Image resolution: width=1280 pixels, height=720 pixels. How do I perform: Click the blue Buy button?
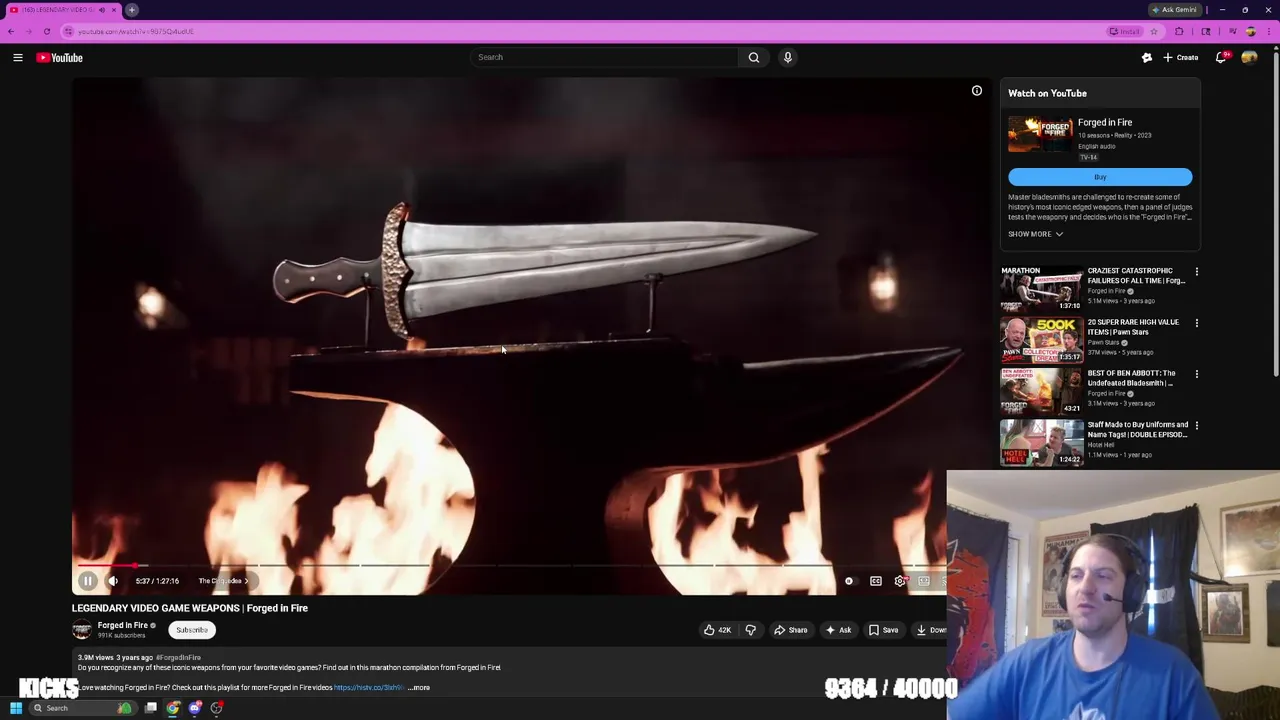[1100, 177]
